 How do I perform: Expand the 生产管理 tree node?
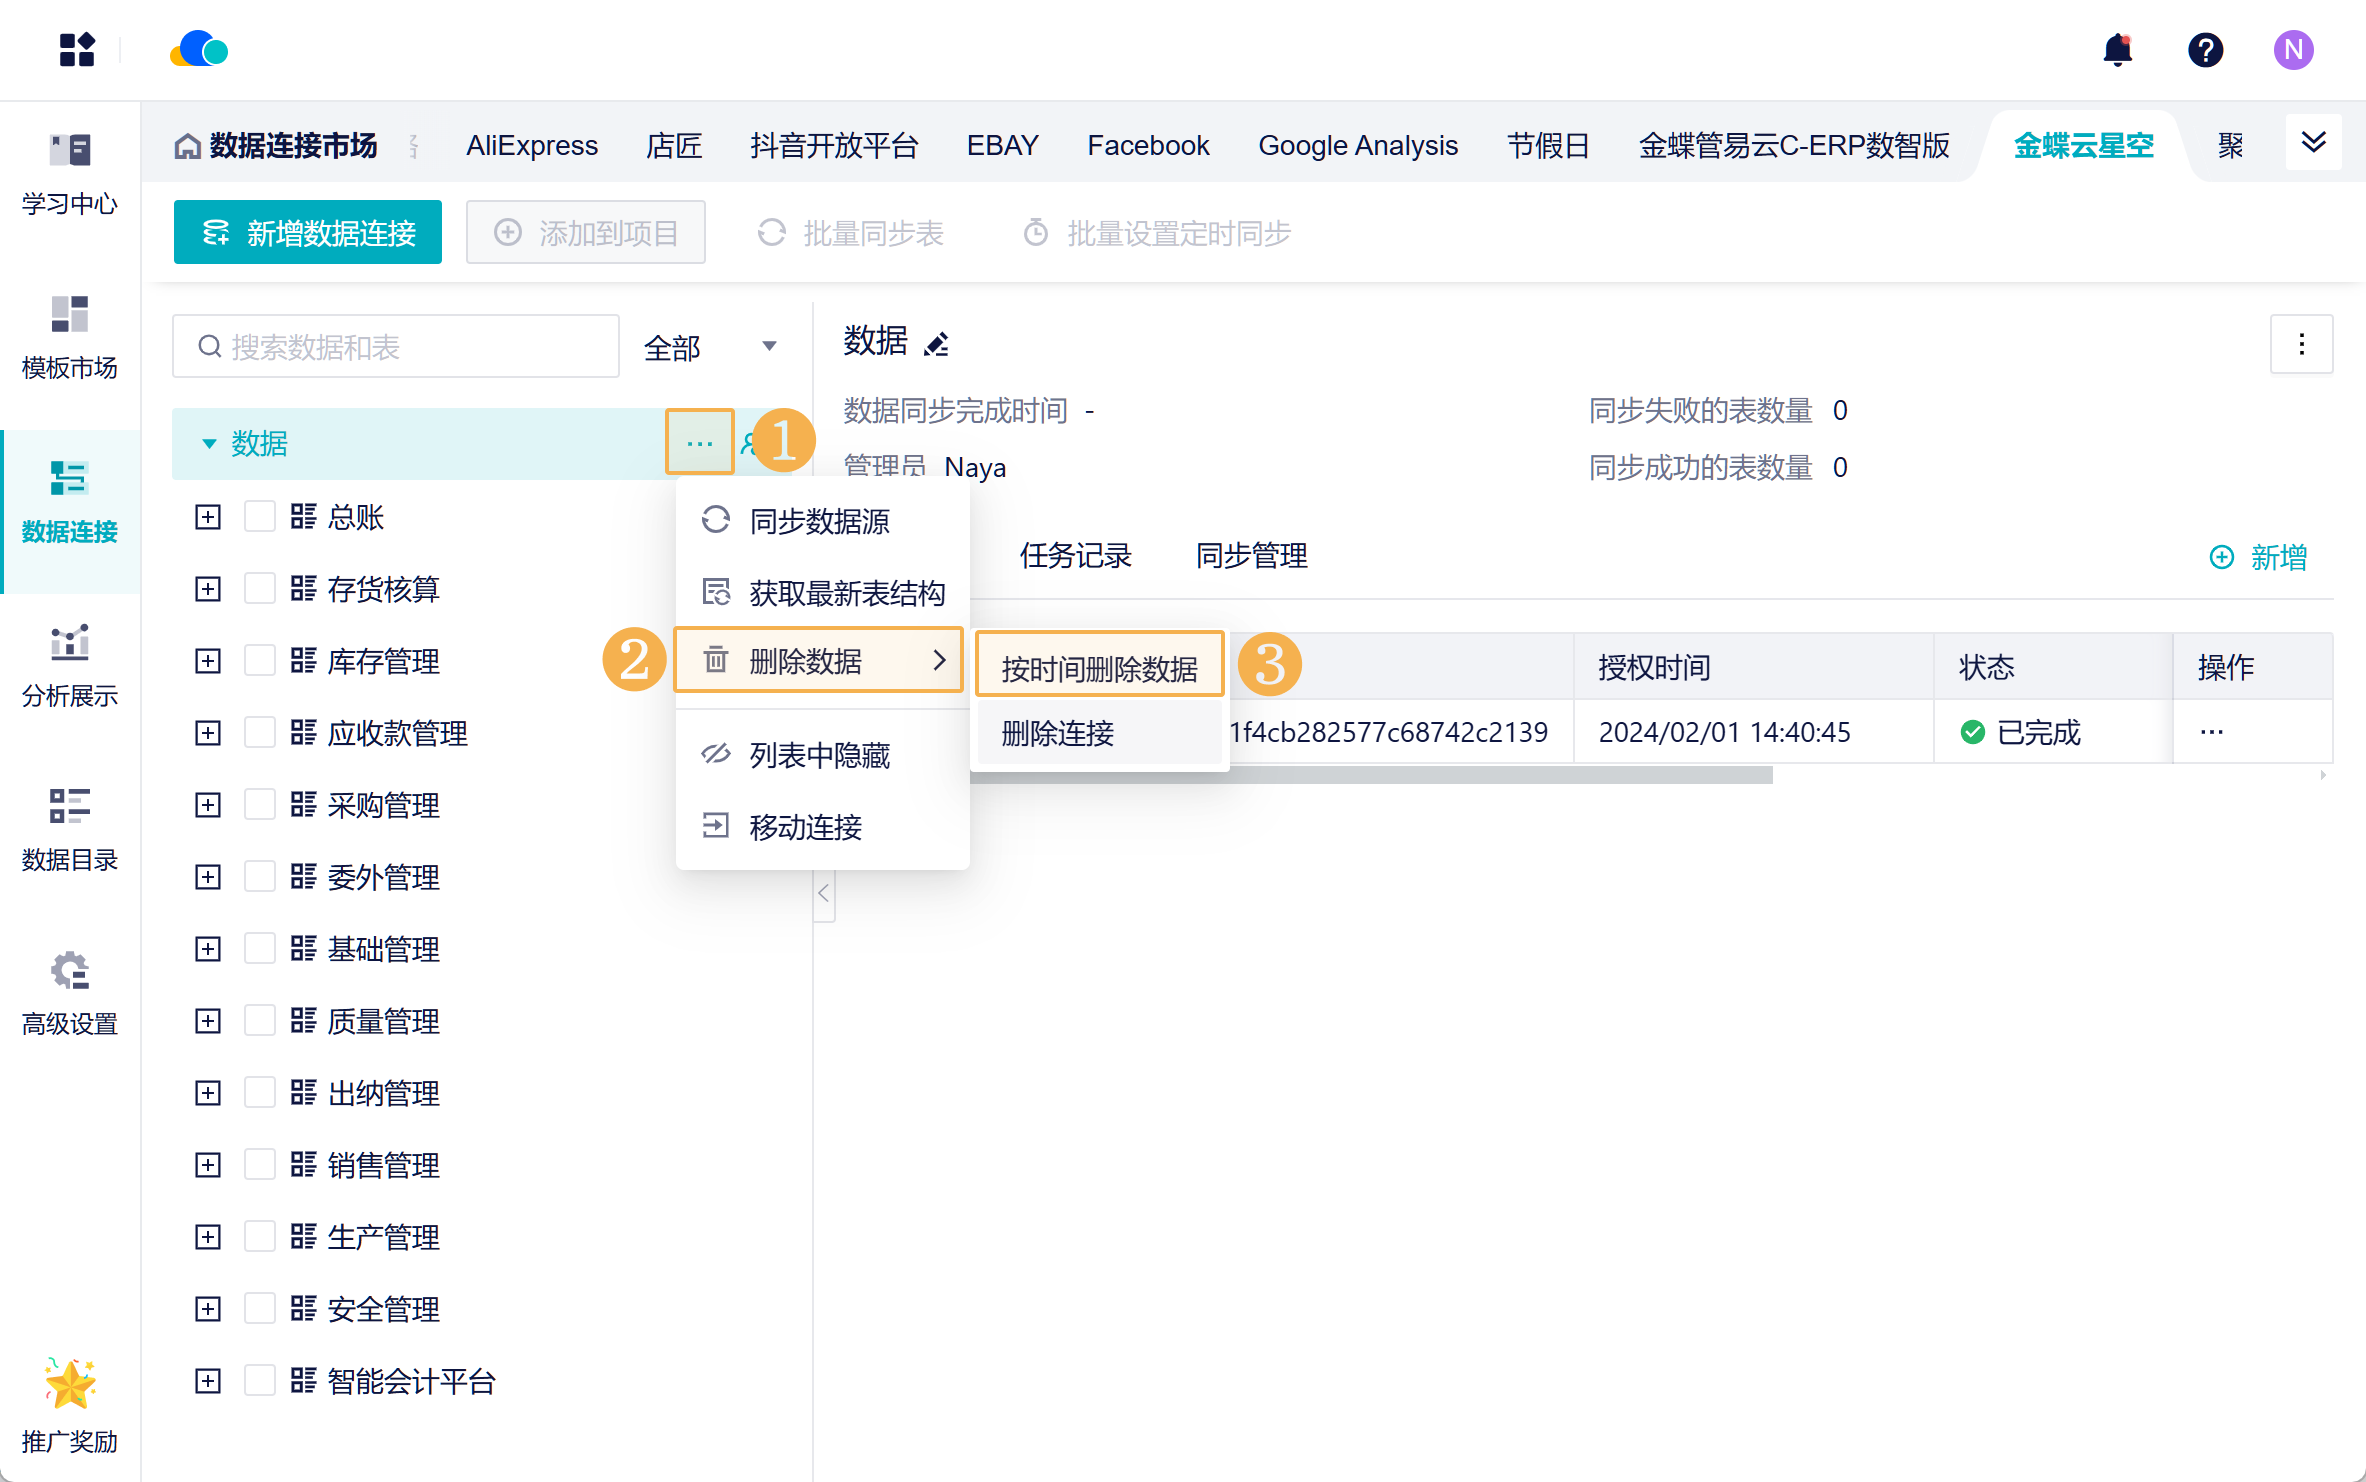click(x=208, y=1237)
